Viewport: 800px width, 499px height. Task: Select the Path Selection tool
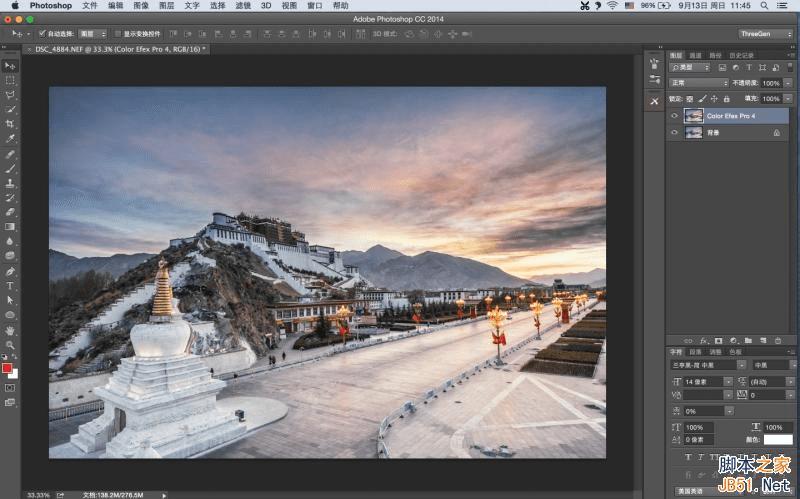pos(10,301)
